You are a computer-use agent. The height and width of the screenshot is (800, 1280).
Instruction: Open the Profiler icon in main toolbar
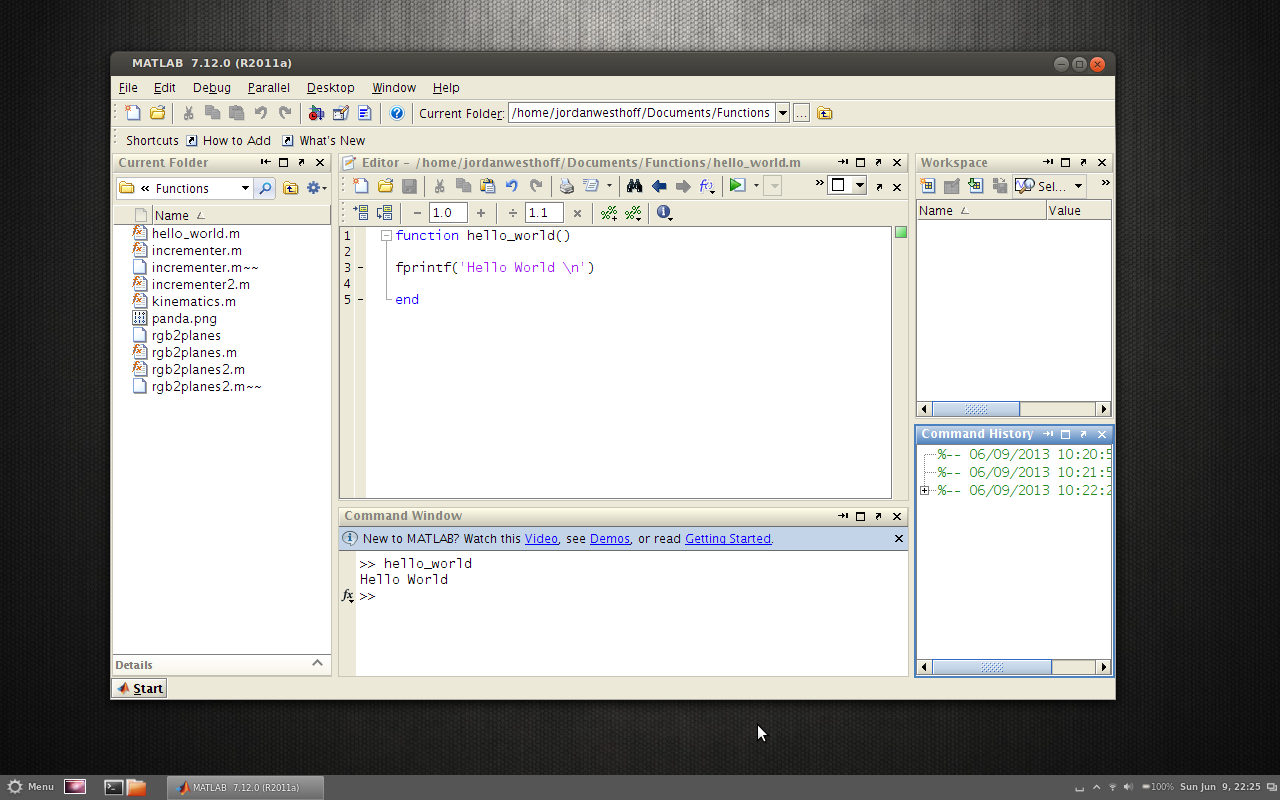pos(365,113)
